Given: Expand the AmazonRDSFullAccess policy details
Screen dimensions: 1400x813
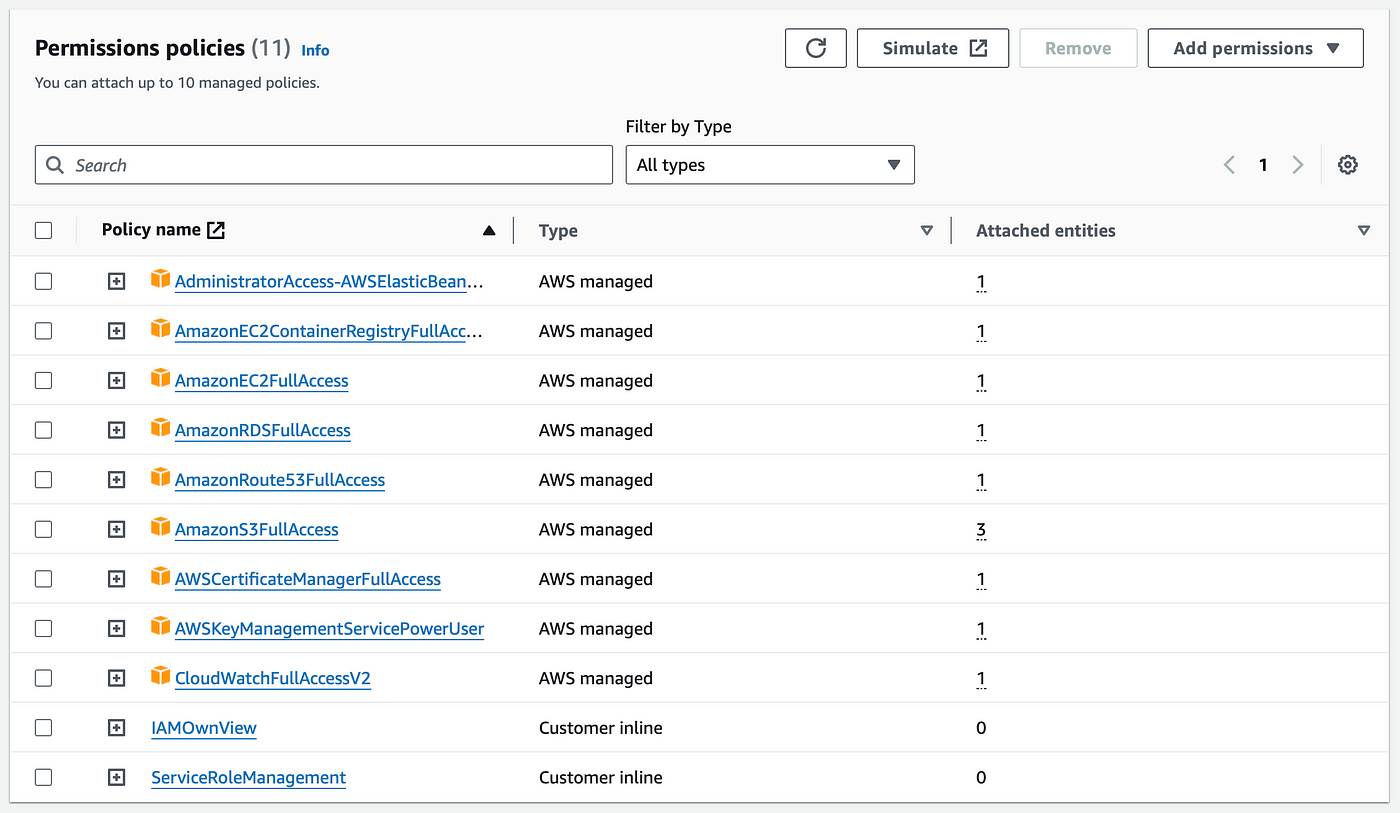Looking at the screenshot, I should pyautogui.click(x=116, y=431).
